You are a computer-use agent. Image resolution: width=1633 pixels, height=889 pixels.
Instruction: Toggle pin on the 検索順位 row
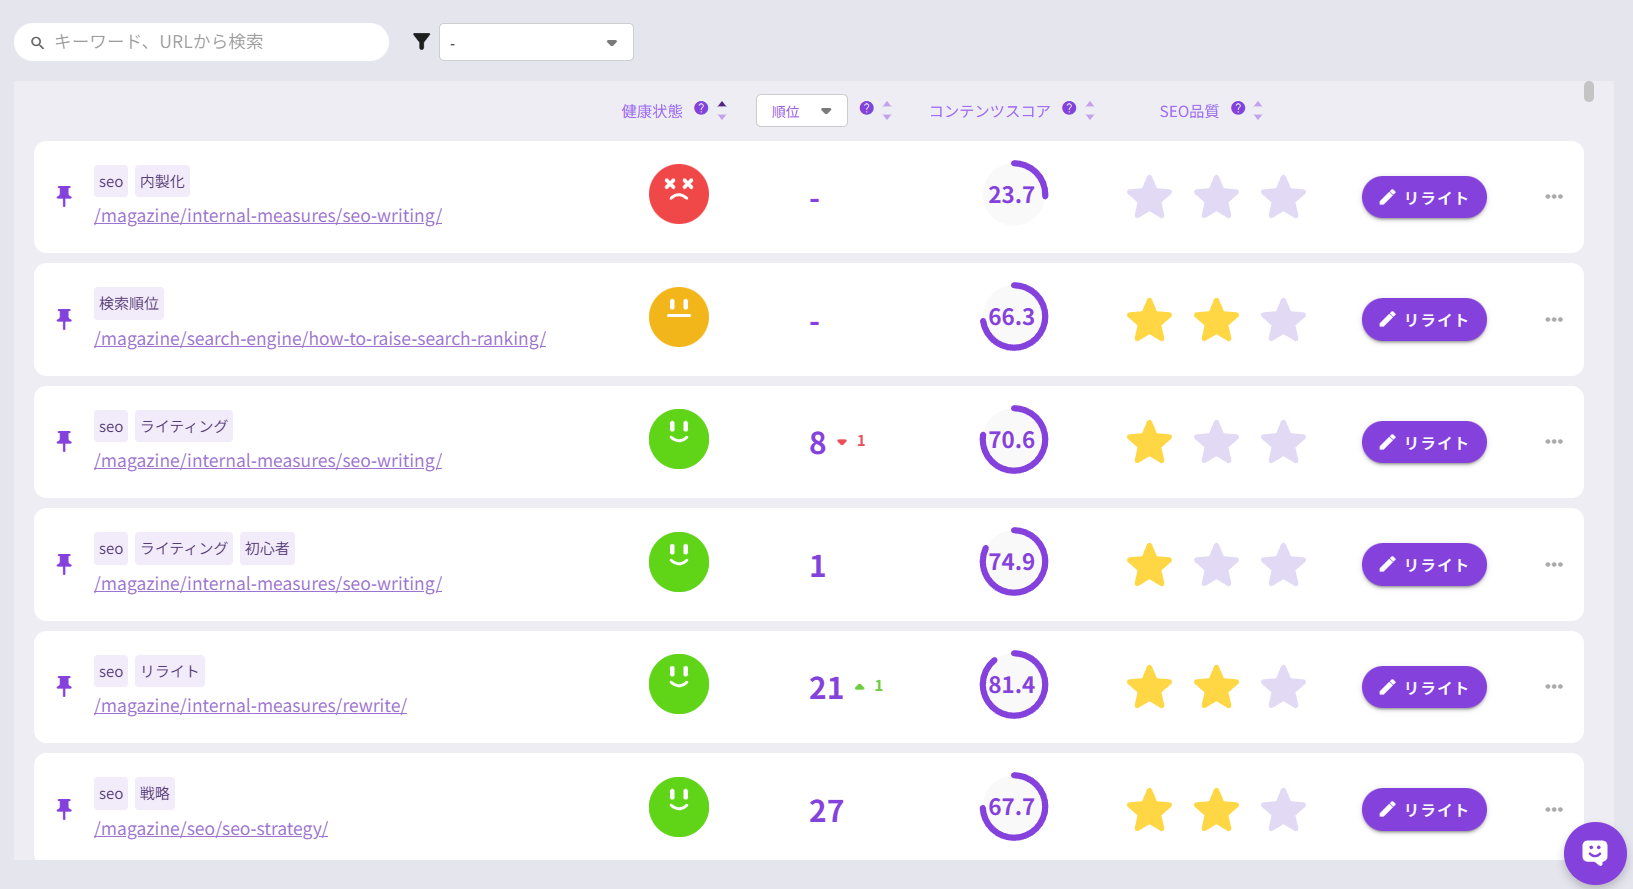(x=64, y=319)
